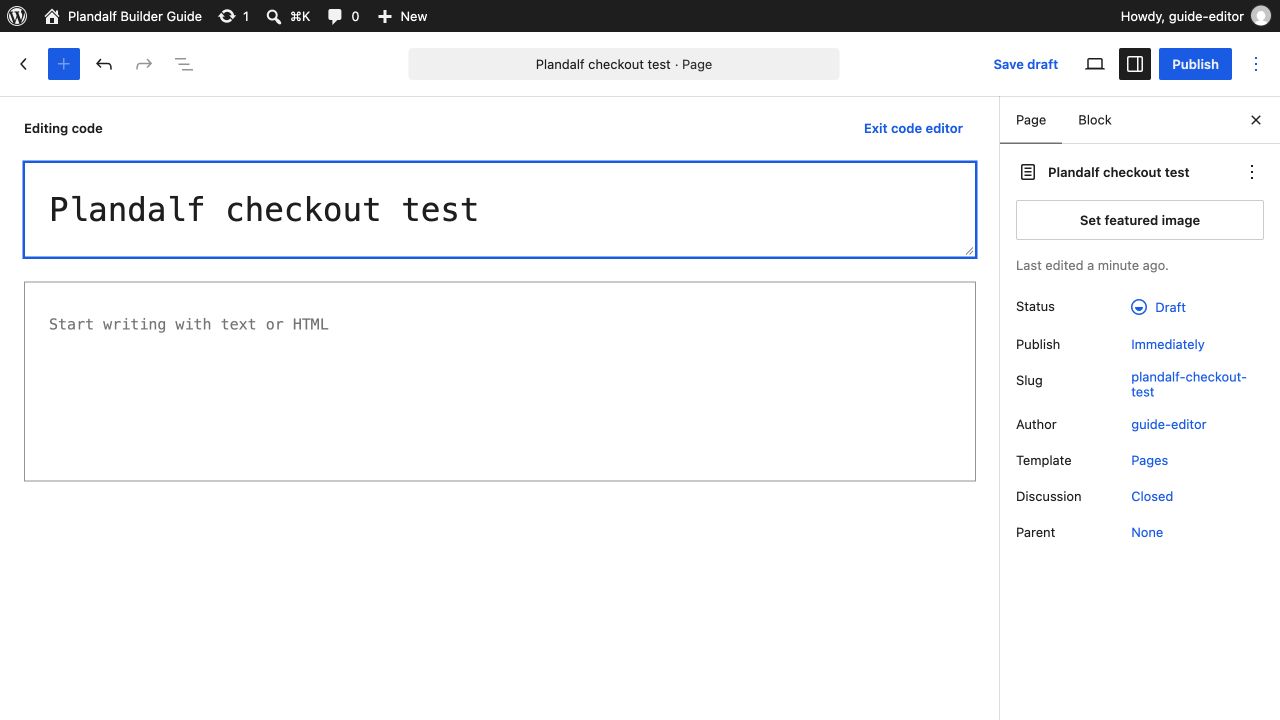Click into the page title text field

pos(500,210)
